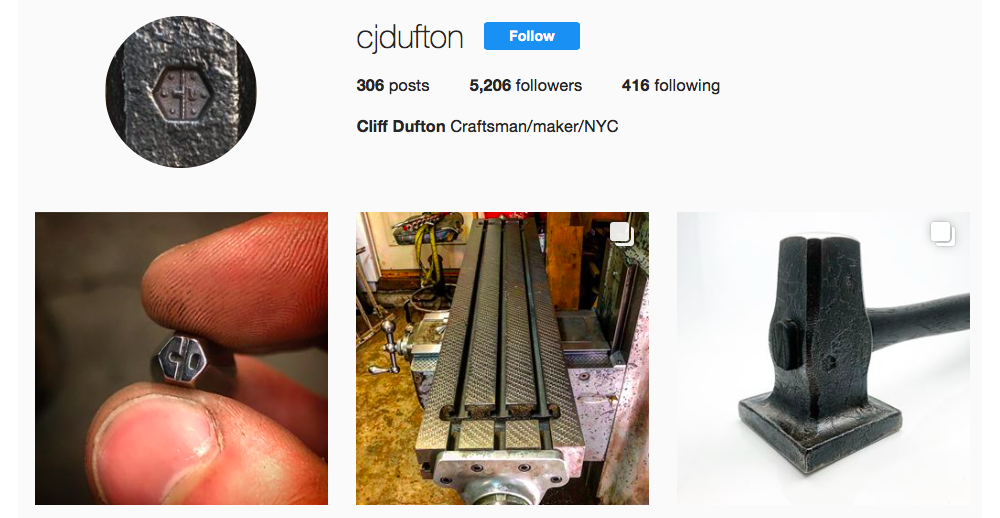Open the 416 following list
1000x518 pixels.
[670, 85]
